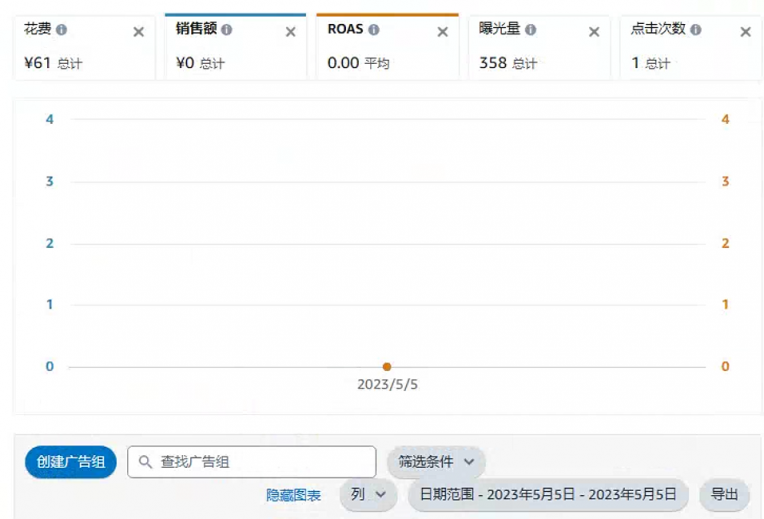
Task: Click the 导出 export button
Action: coord(724,495)
